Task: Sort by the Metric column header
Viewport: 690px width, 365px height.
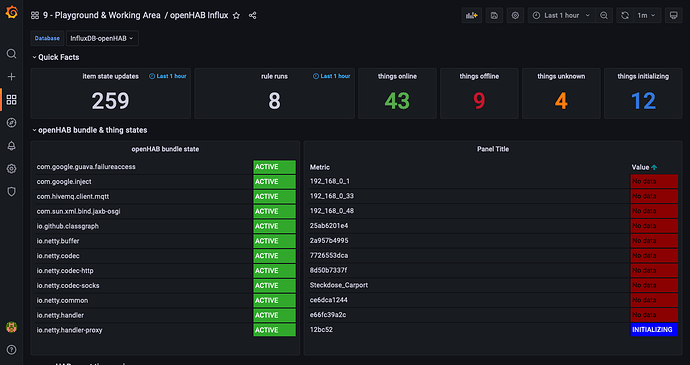Action: point(319,167)
